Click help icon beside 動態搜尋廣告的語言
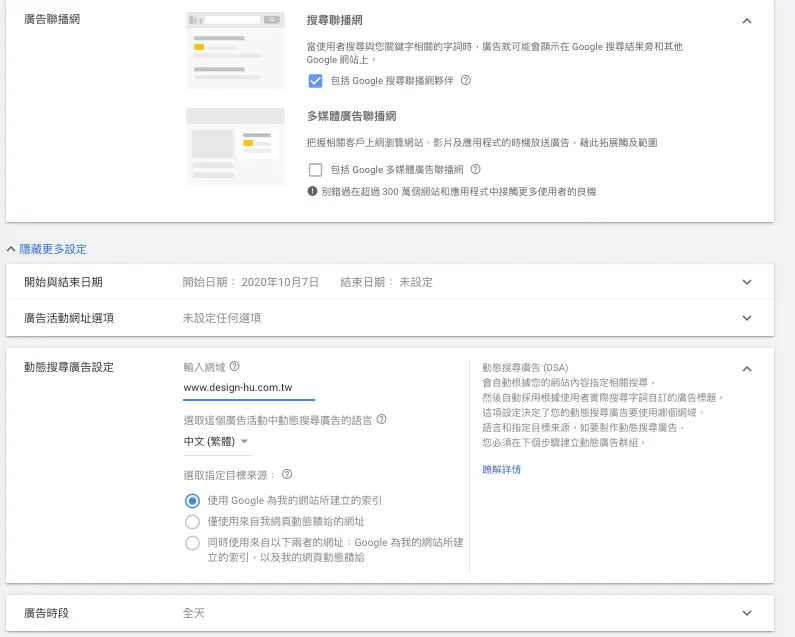The image size is (795, 637). tap(382, 419)
